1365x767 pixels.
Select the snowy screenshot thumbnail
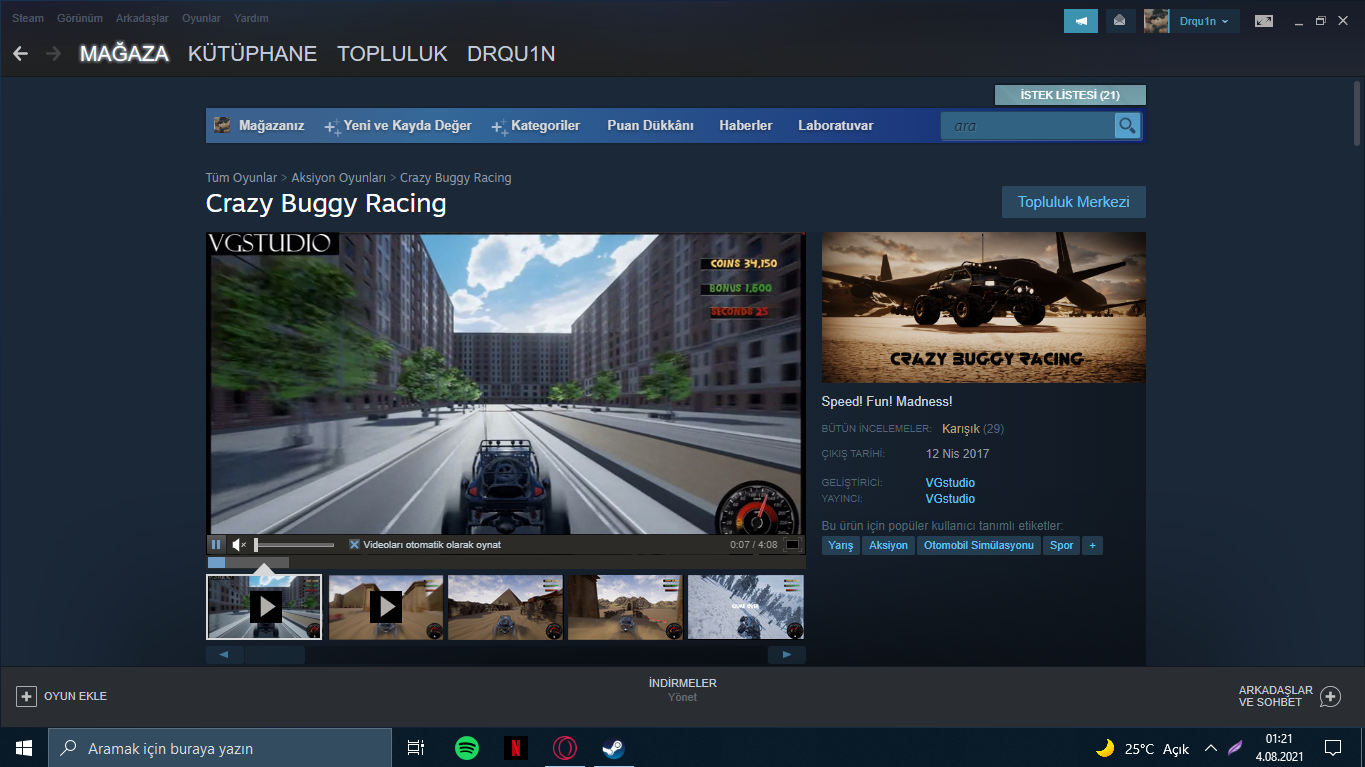pyautogui.click(x=746, y=607)
